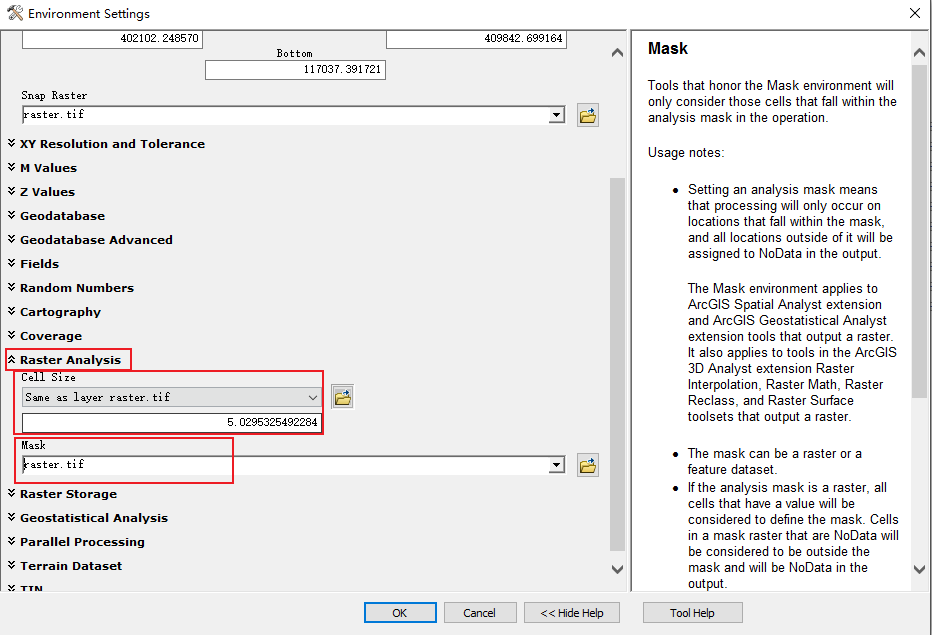Confirm settings with the OK button

pos(400,613)
